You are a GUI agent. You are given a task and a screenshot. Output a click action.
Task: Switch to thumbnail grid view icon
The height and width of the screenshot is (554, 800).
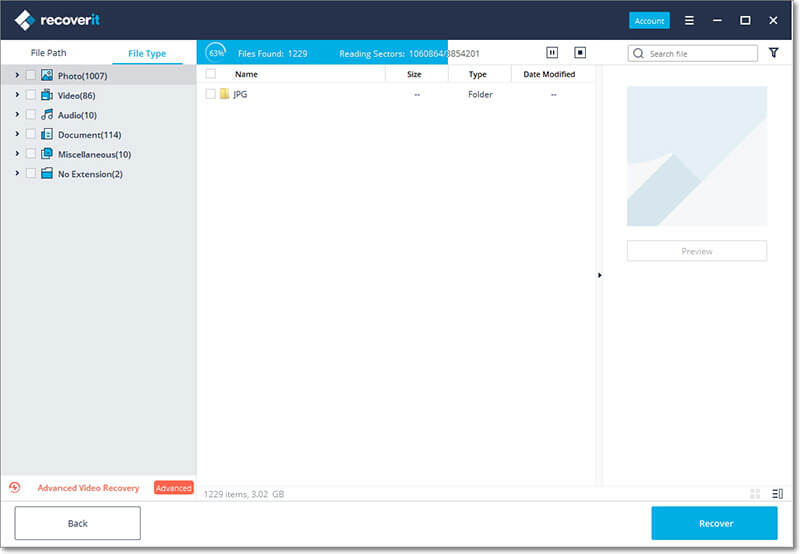[x=755, y=493]
